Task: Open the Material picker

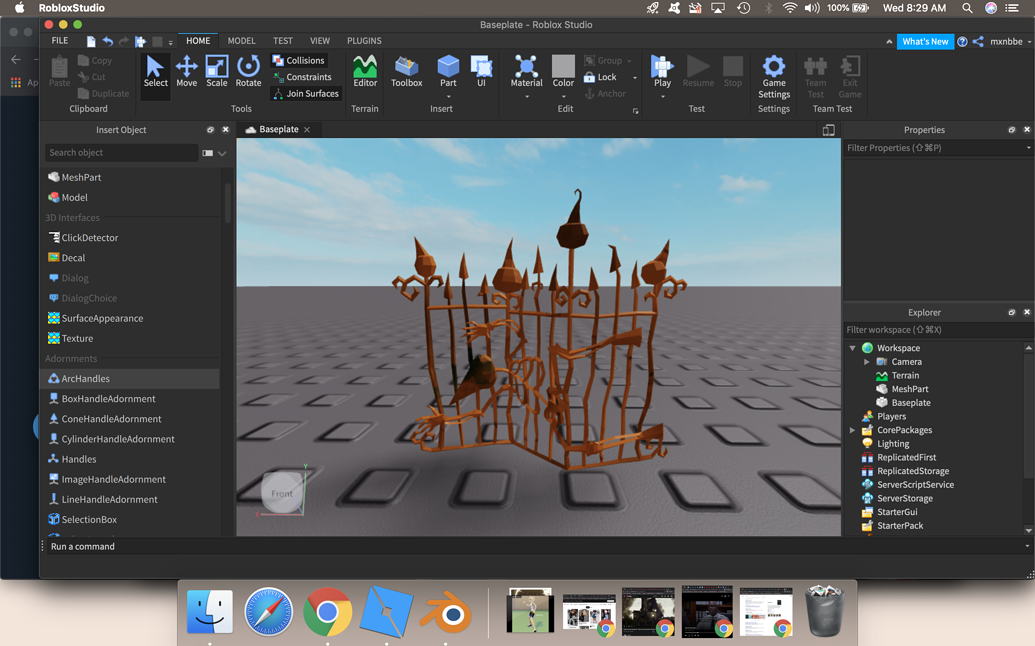Action: [526, 71]
